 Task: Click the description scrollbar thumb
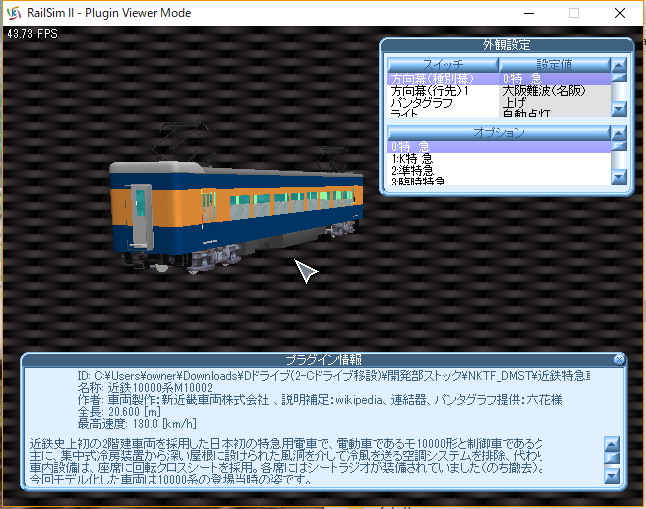pos(612,457)
